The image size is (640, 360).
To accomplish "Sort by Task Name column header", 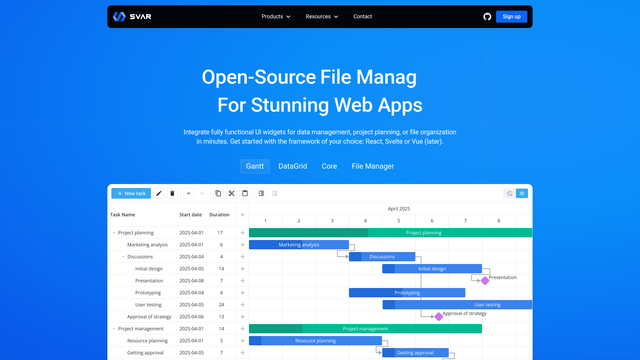I will tap(122, 215).
